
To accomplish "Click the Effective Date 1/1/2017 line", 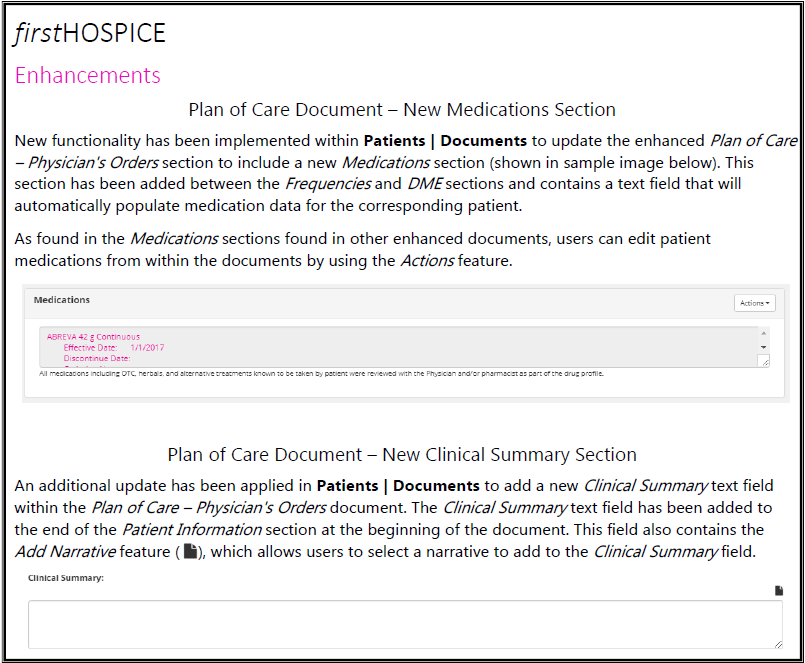I will (x=114, y=348).
